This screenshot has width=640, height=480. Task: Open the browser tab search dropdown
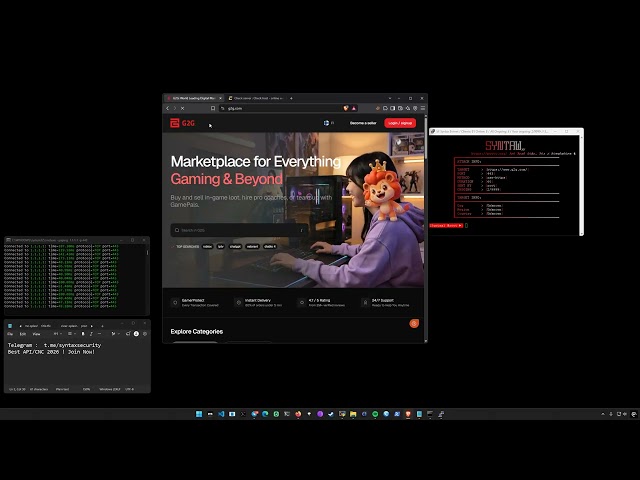pos(390,98)
